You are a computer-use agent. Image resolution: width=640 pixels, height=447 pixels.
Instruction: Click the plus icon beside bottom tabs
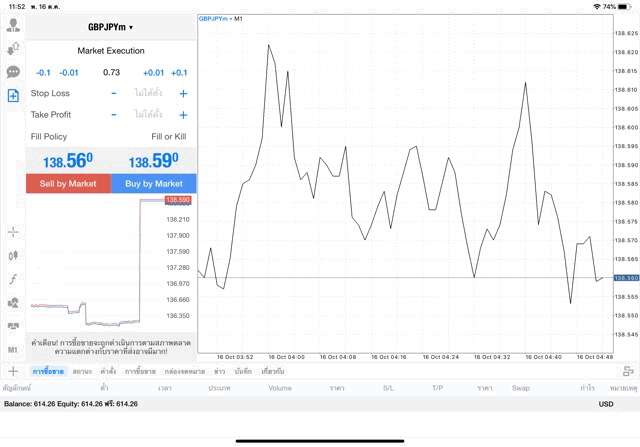coord(13,371)
